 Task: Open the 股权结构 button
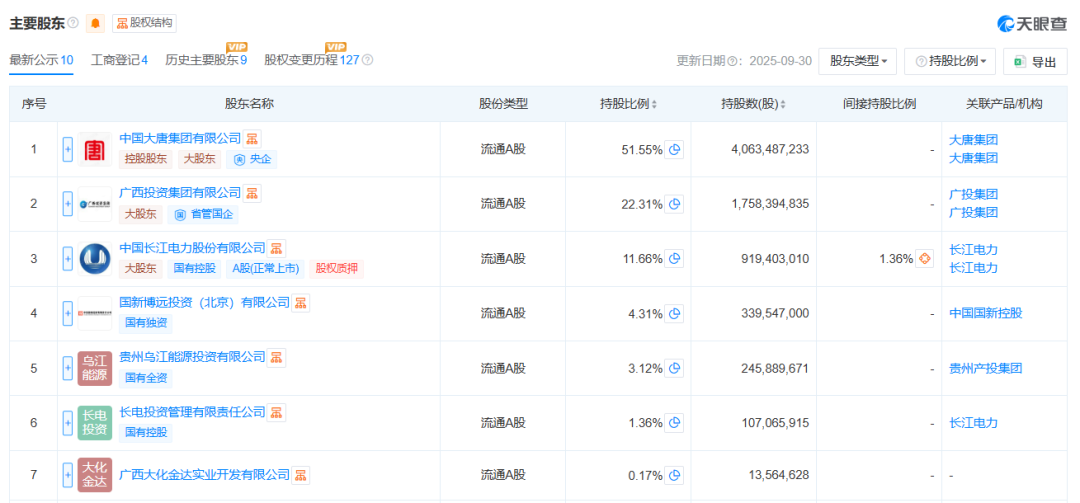click(x=144, y=23)
